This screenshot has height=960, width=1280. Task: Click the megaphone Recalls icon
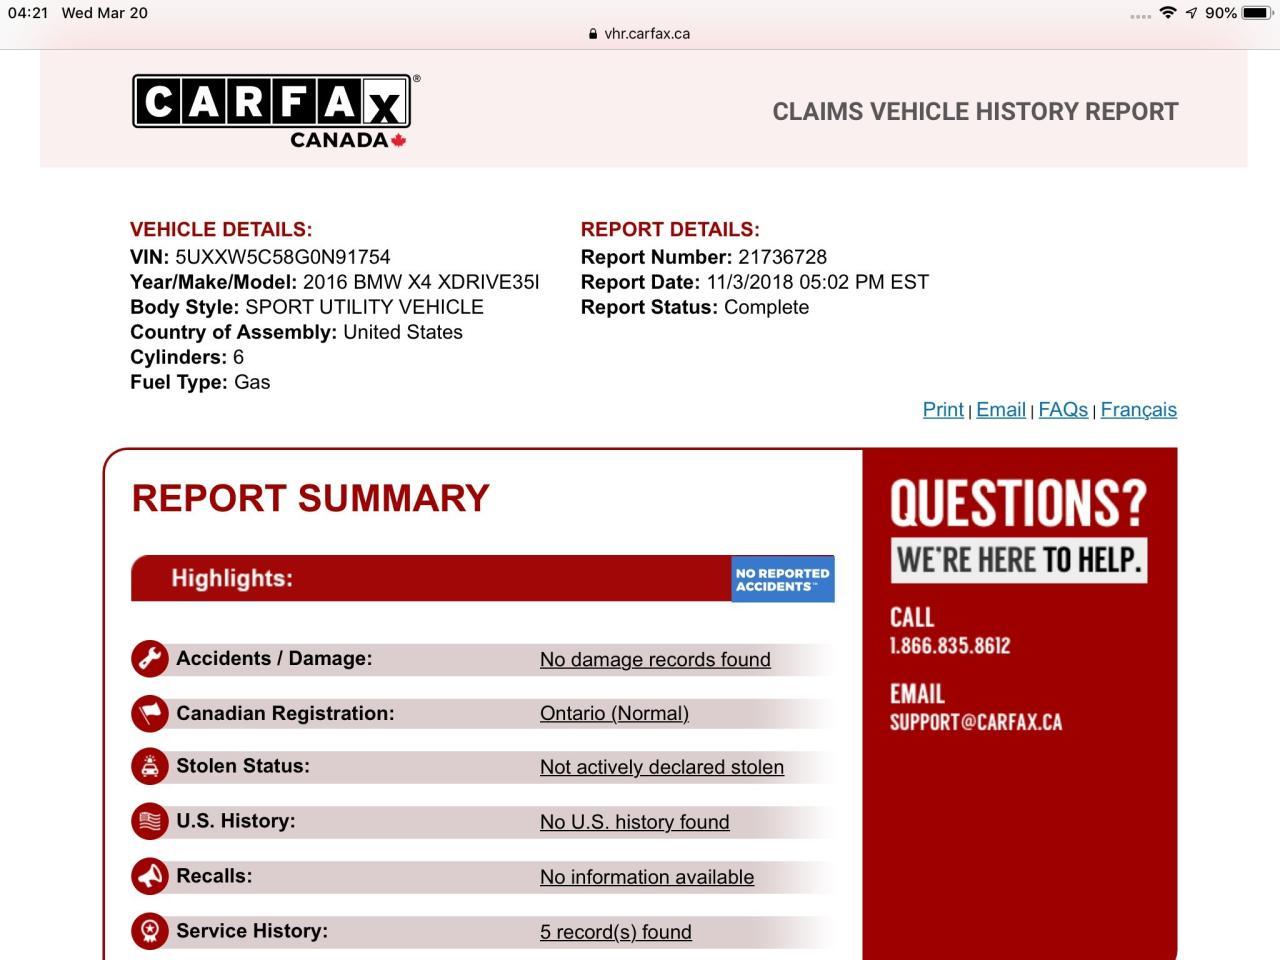[149, 876]
